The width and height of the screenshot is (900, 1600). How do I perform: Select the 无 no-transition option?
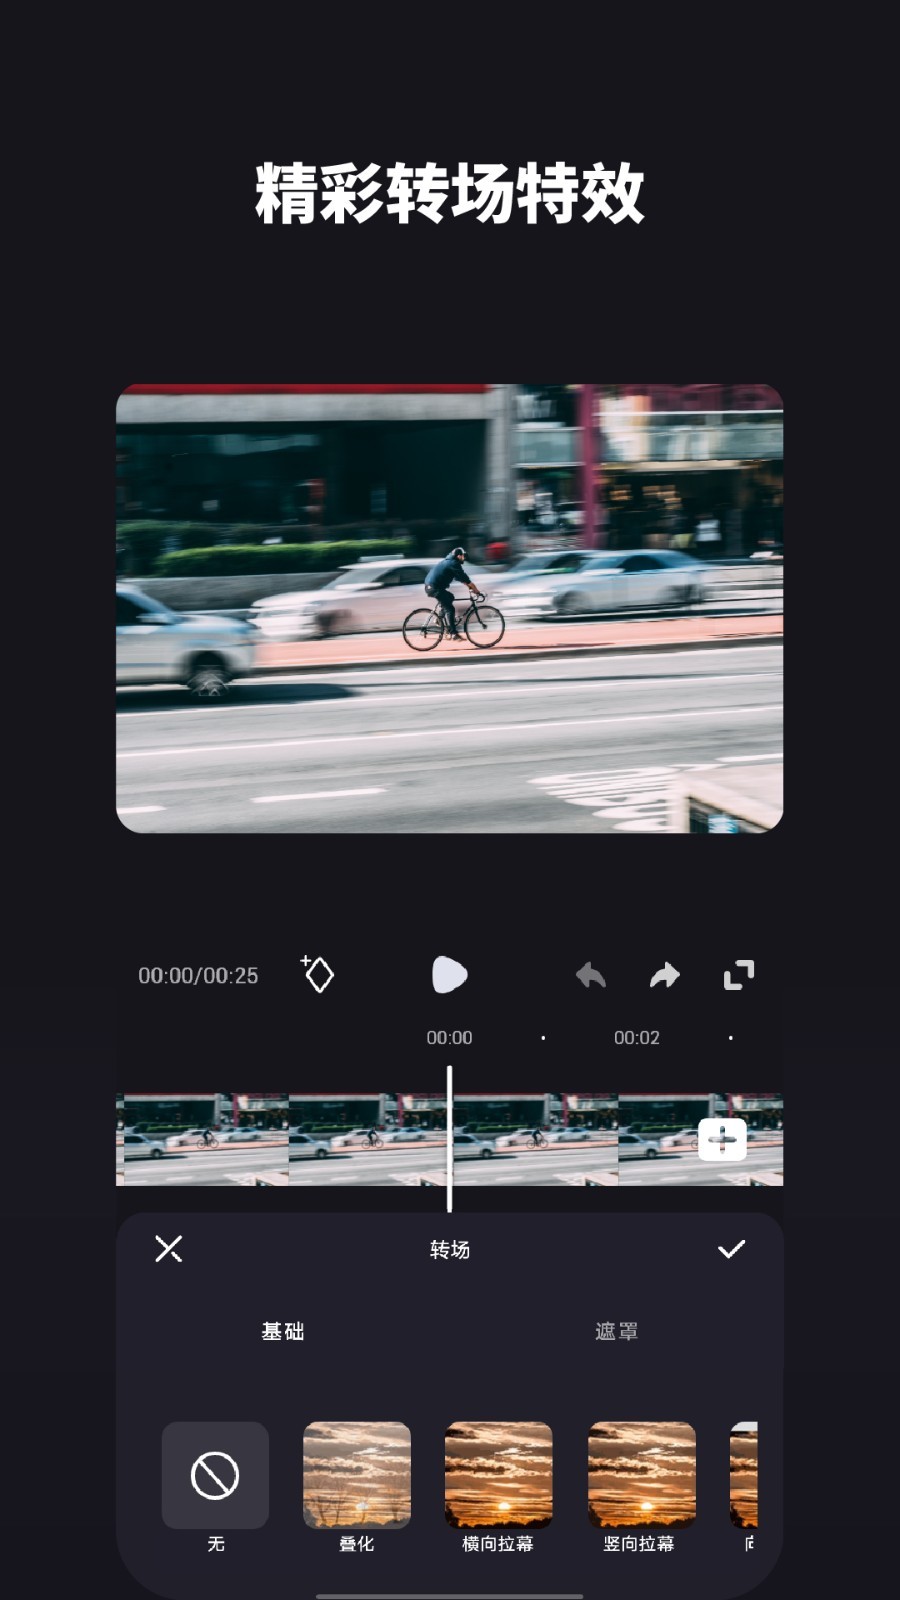click(215, 1475)
